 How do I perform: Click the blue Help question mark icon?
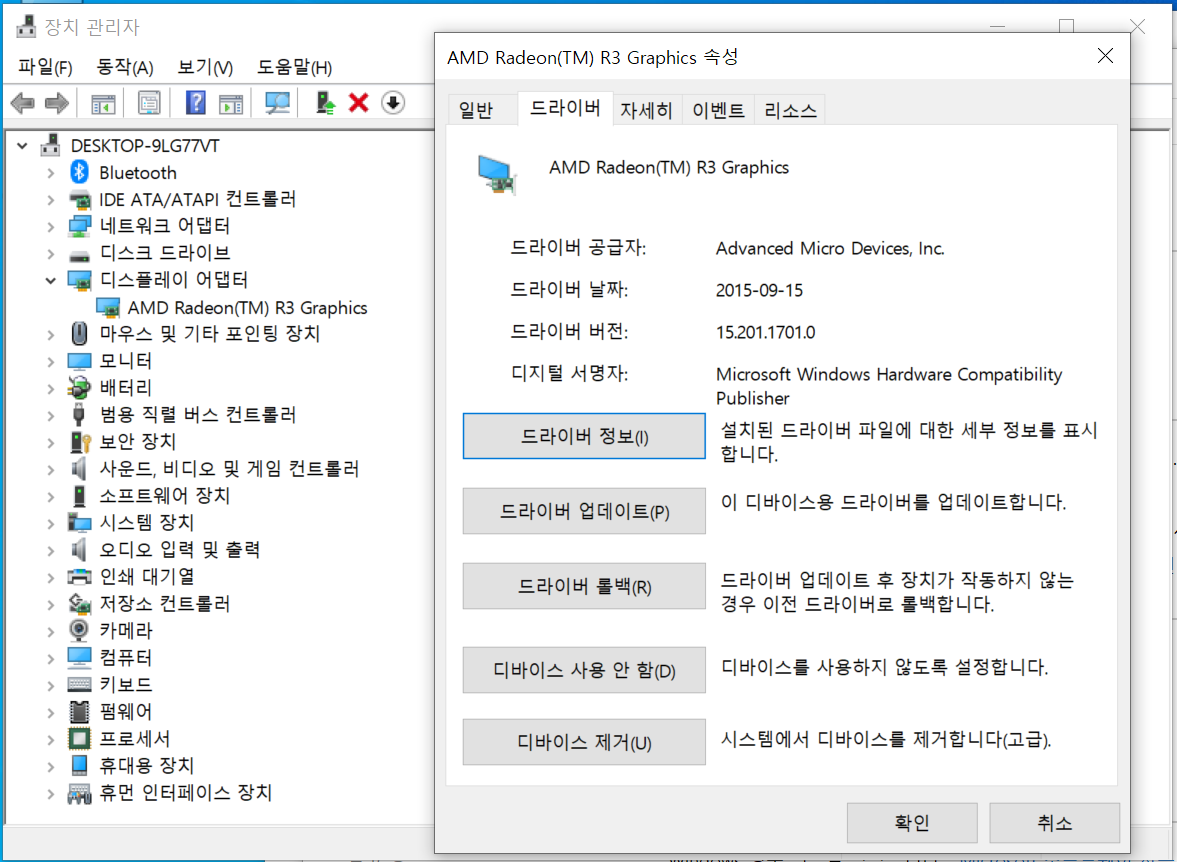196,102
